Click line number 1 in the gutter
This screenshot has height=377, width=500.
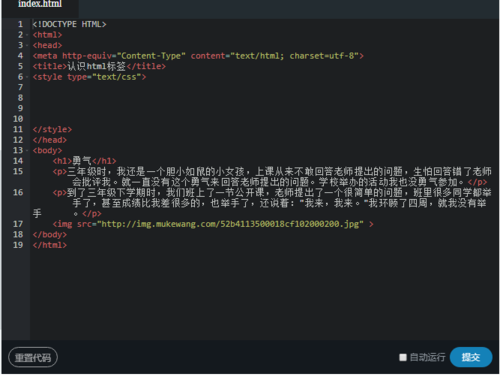20,24
